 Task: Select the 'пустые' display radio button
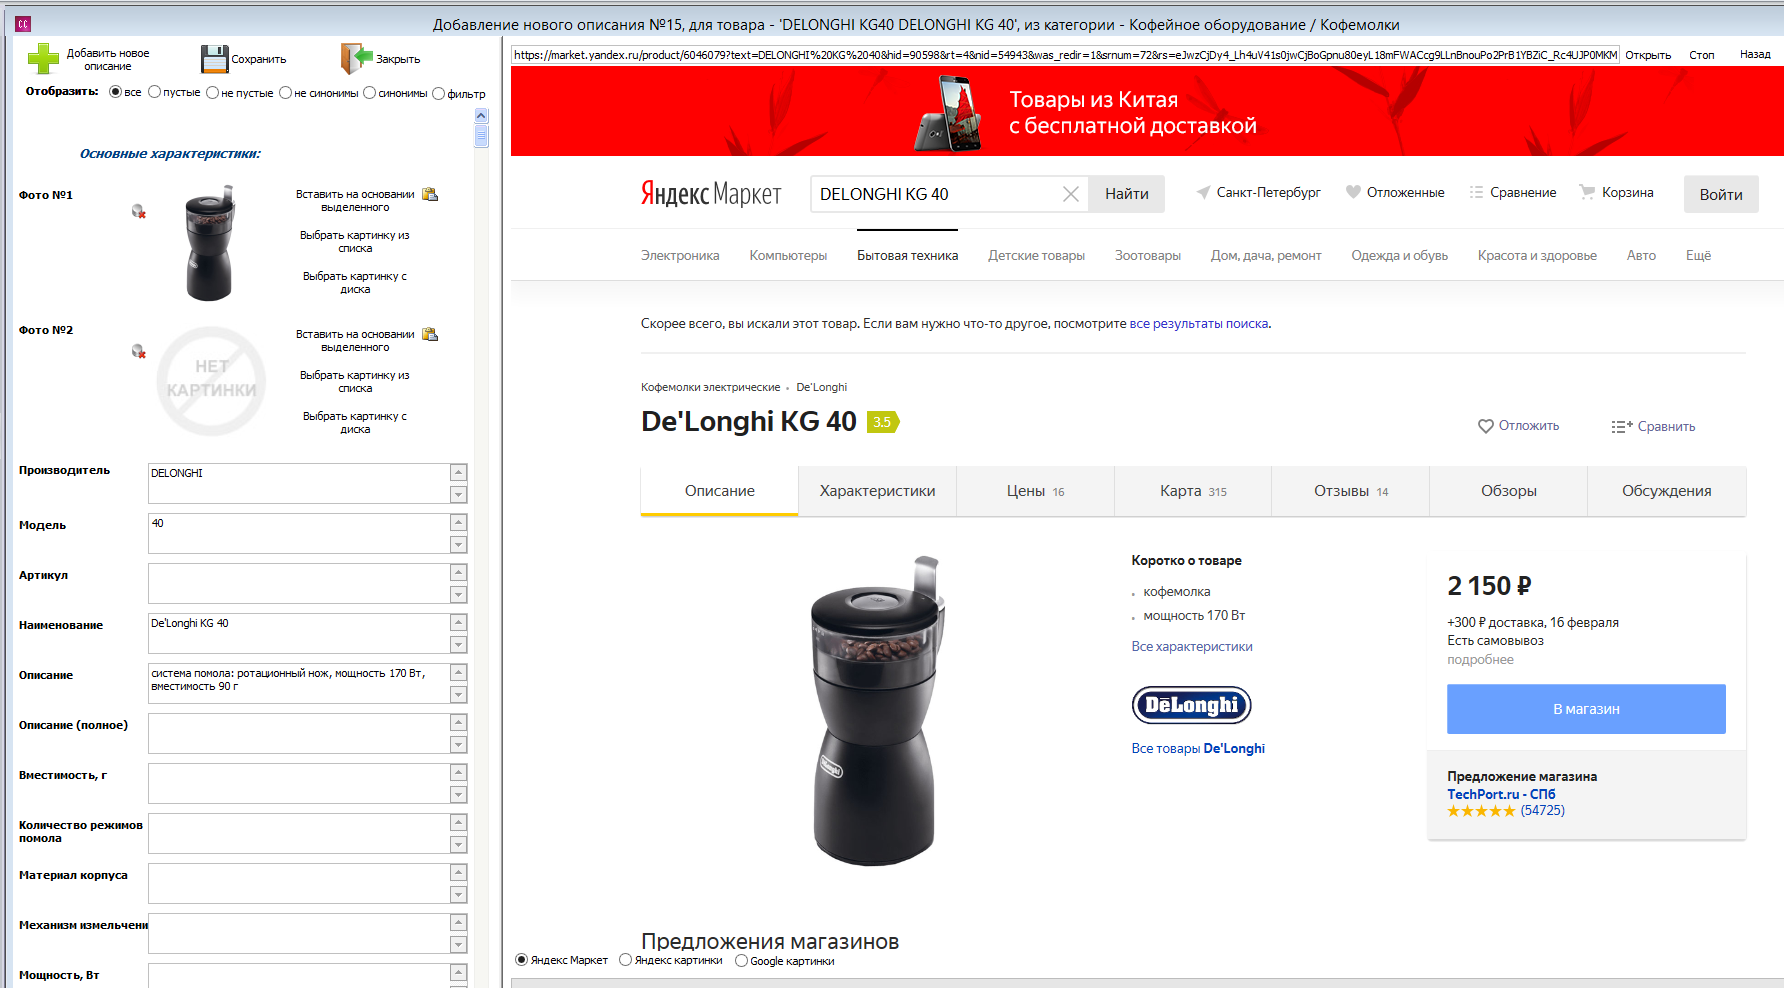pyautogui.click(x=154, y=92)
